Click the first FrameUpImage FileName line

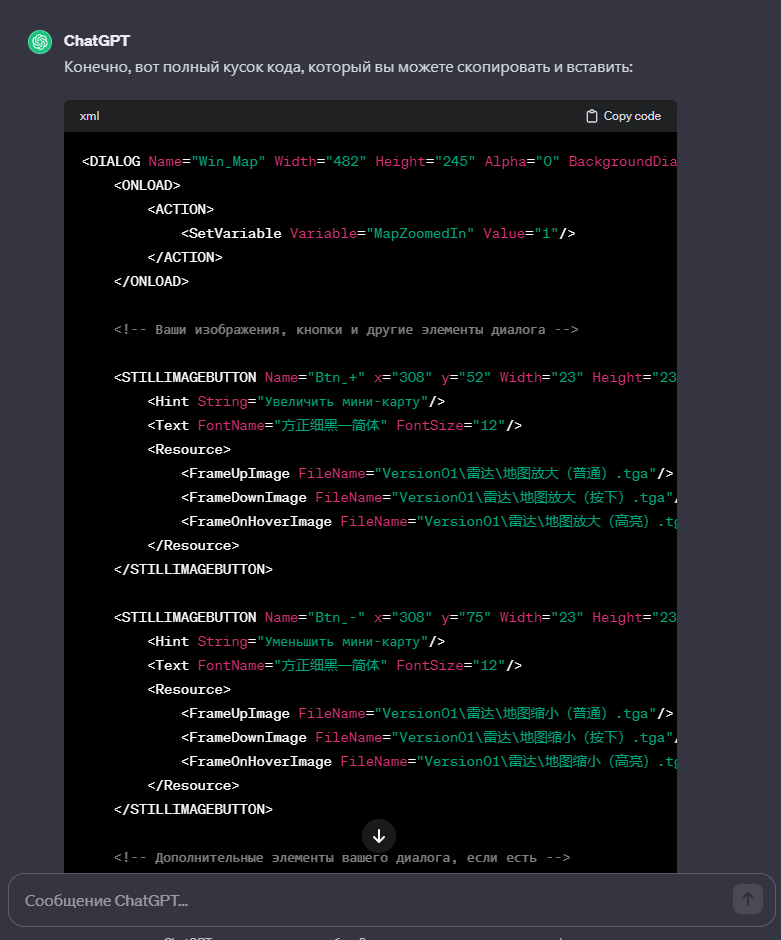pos(427,474)
